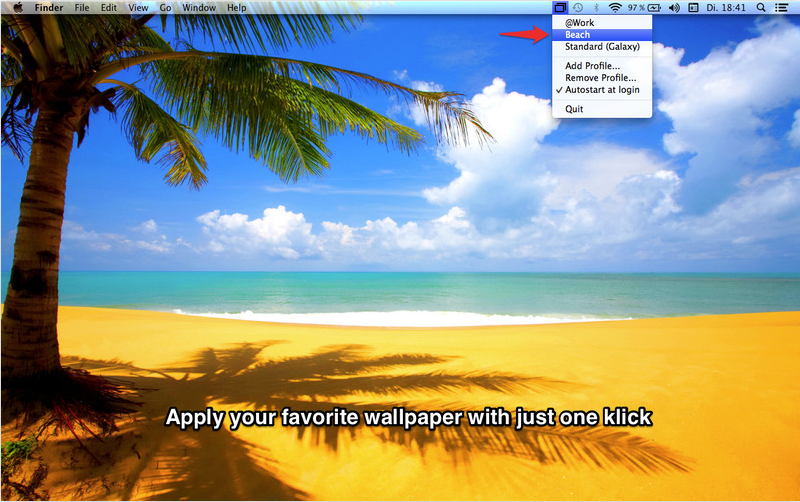Select the Standard (Galaxy) profile
800x502 pixels.
pos(602,46)
